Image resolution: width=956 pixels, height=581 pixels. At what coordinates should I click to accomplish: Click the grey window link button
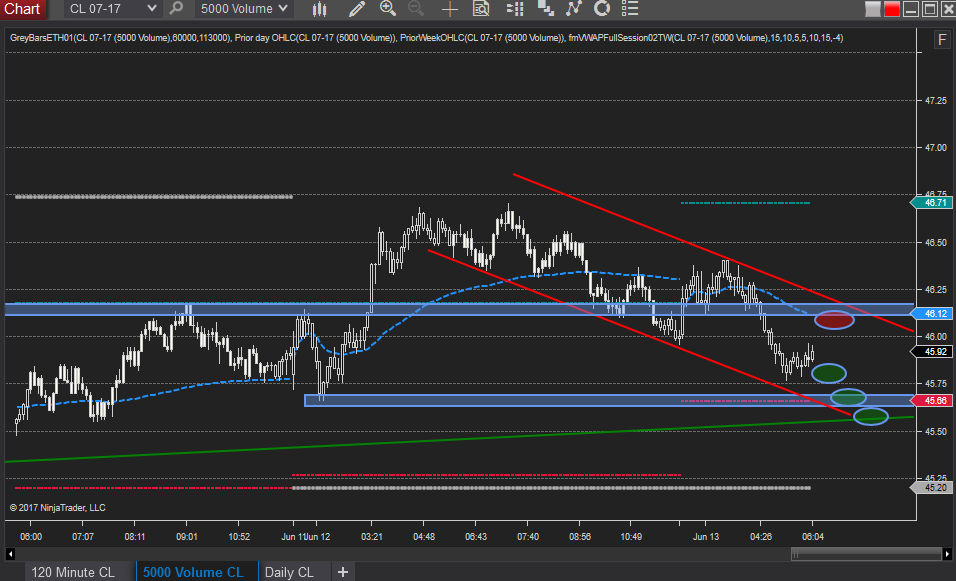pyautogui.click(x=872, y=9)
